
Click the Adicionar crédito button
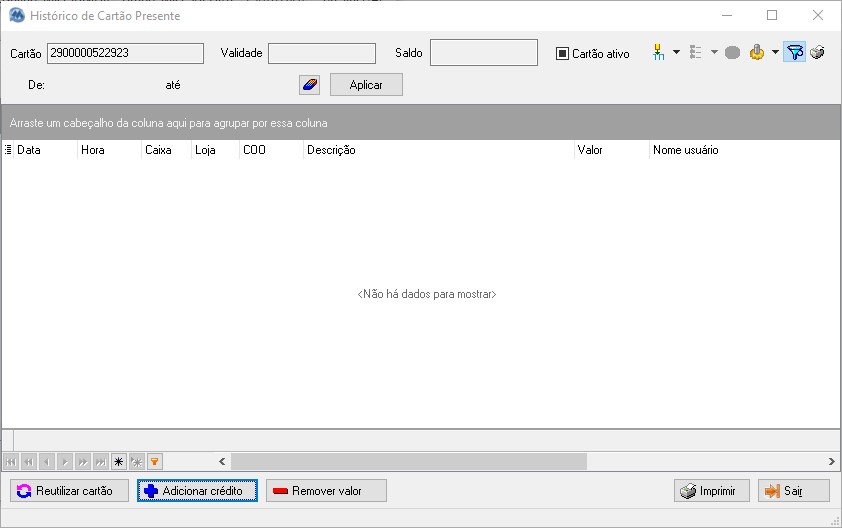pos(197,491)
